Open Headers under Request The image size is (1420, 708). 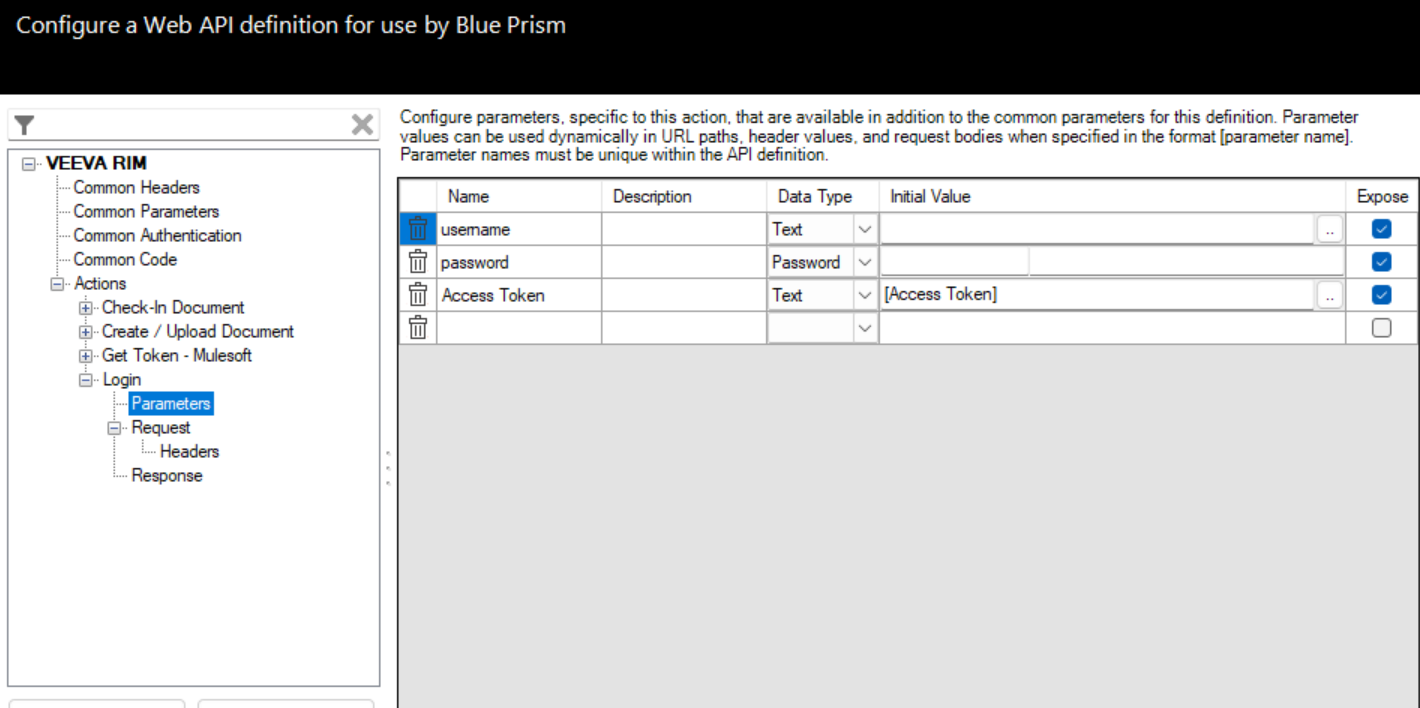pos(189,451)
